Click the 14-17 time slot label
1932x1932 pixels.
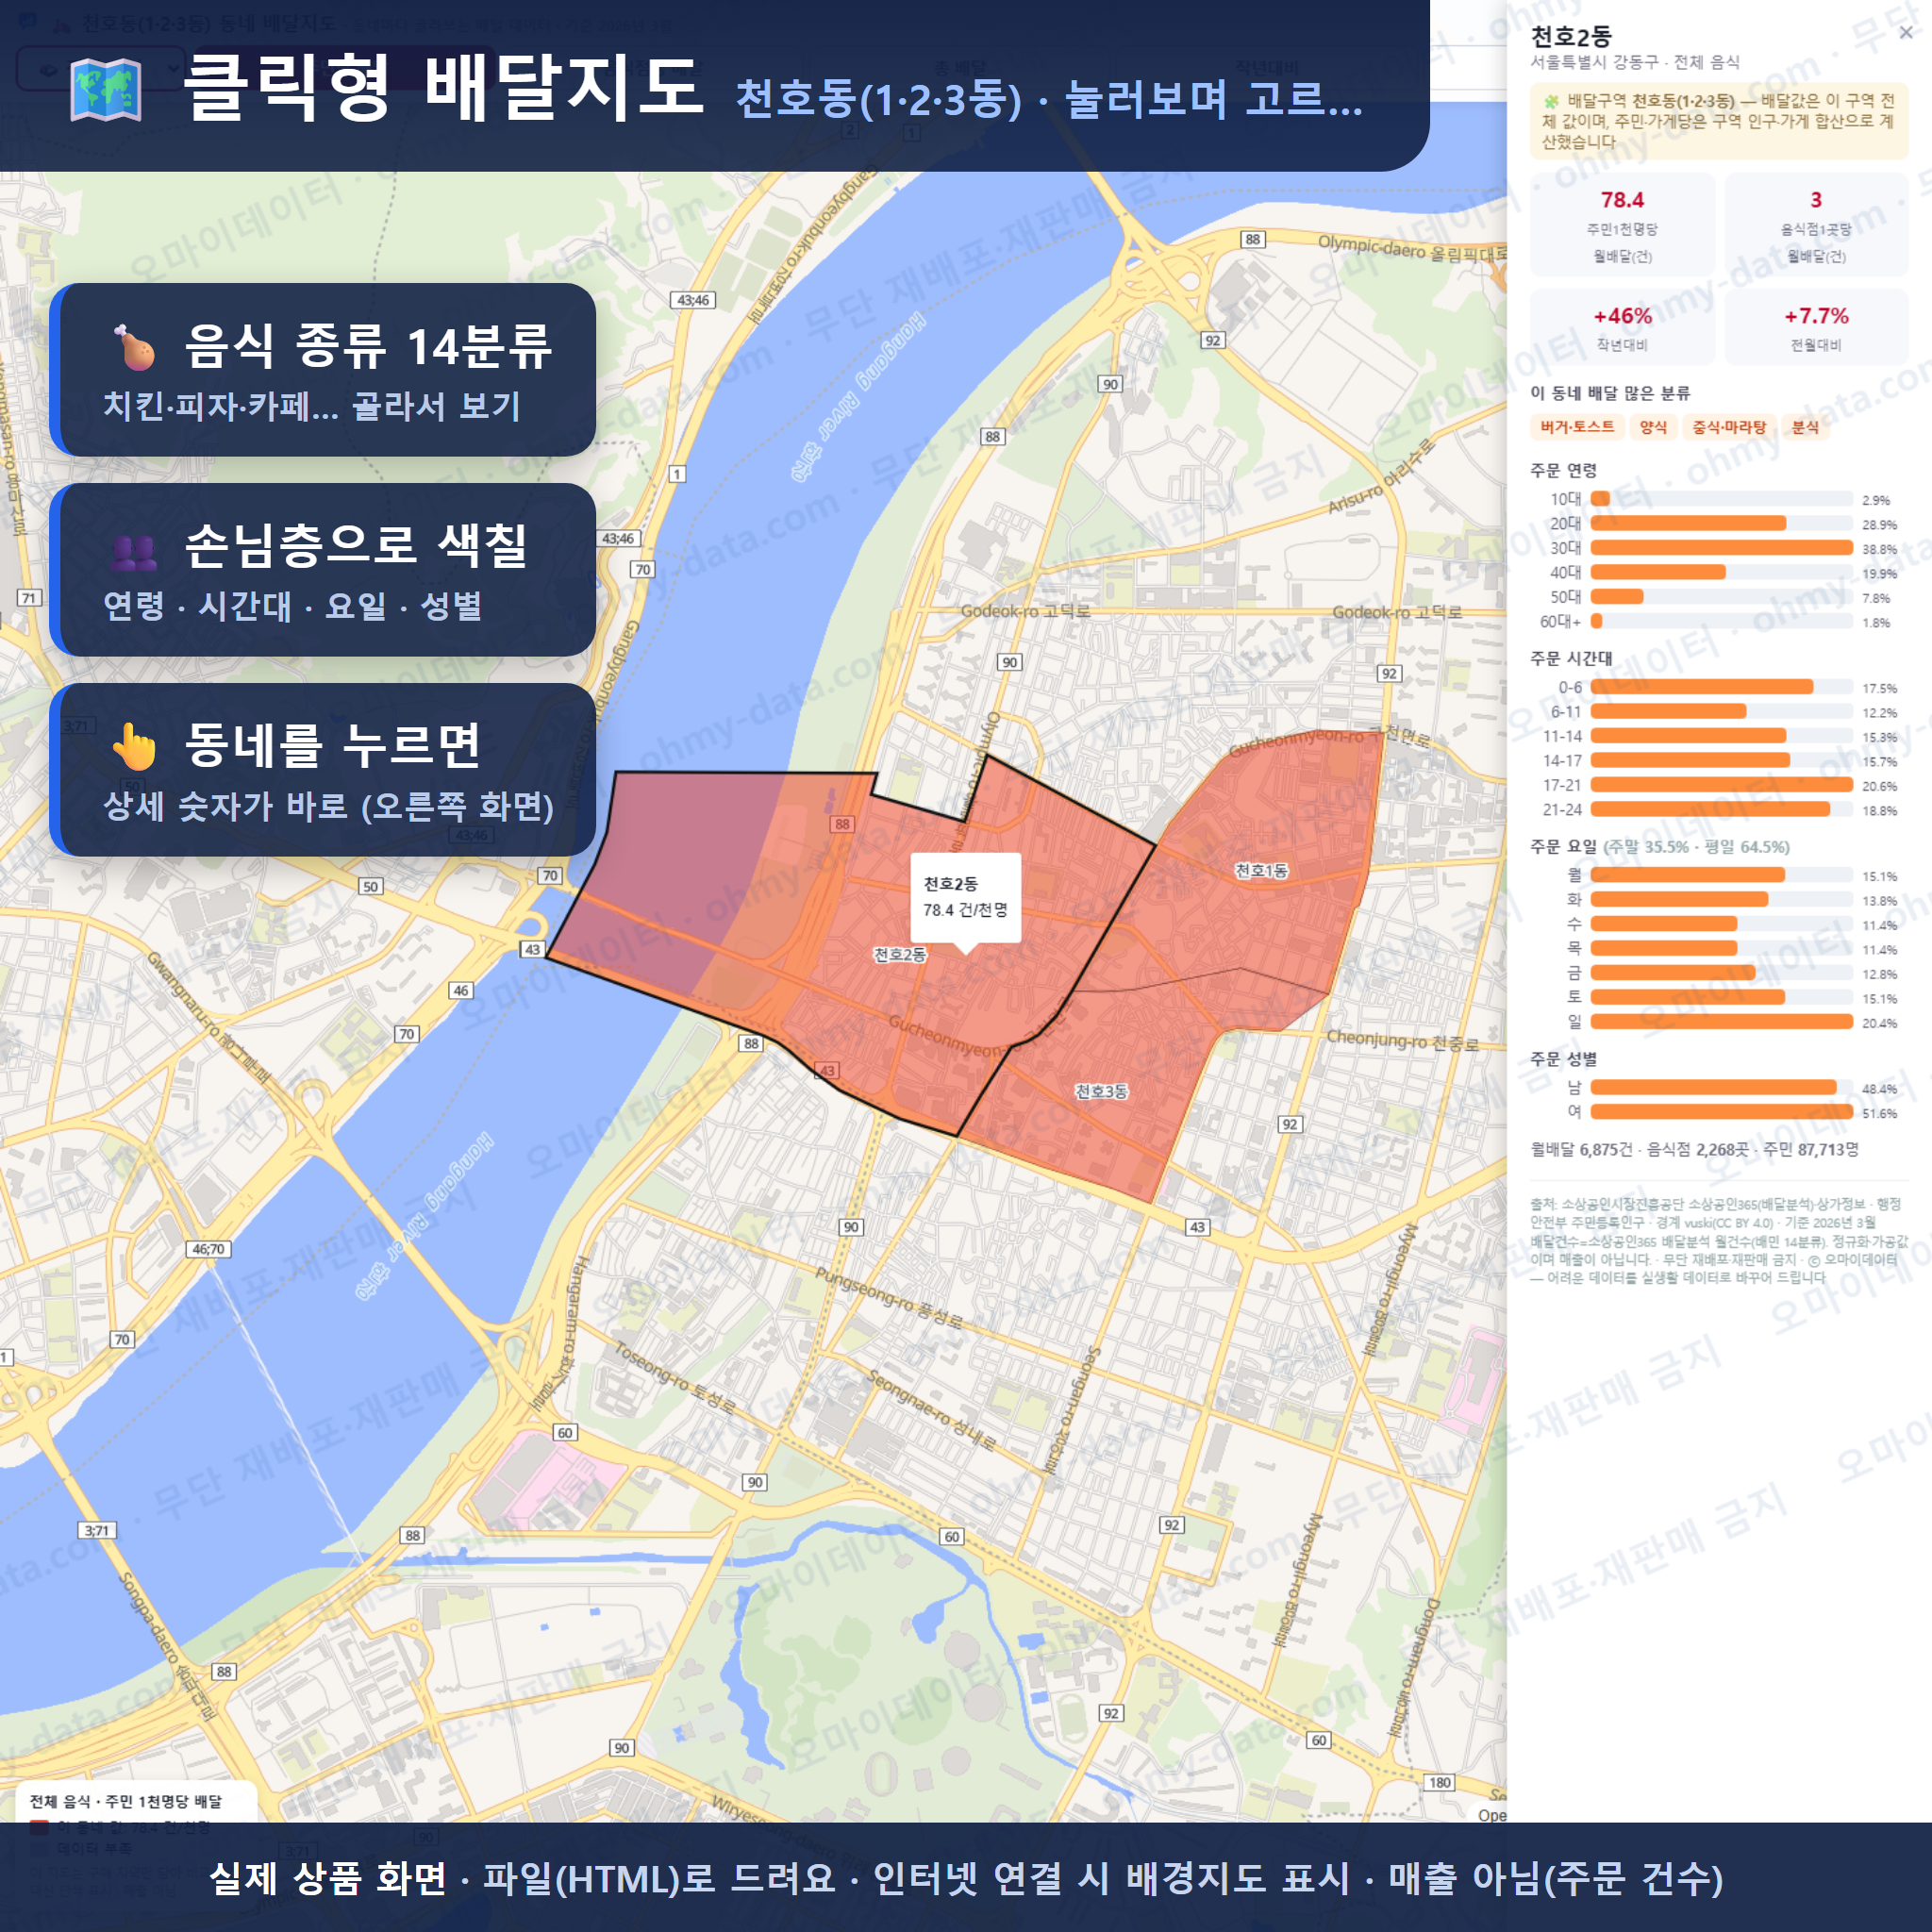click(1562, 761)
